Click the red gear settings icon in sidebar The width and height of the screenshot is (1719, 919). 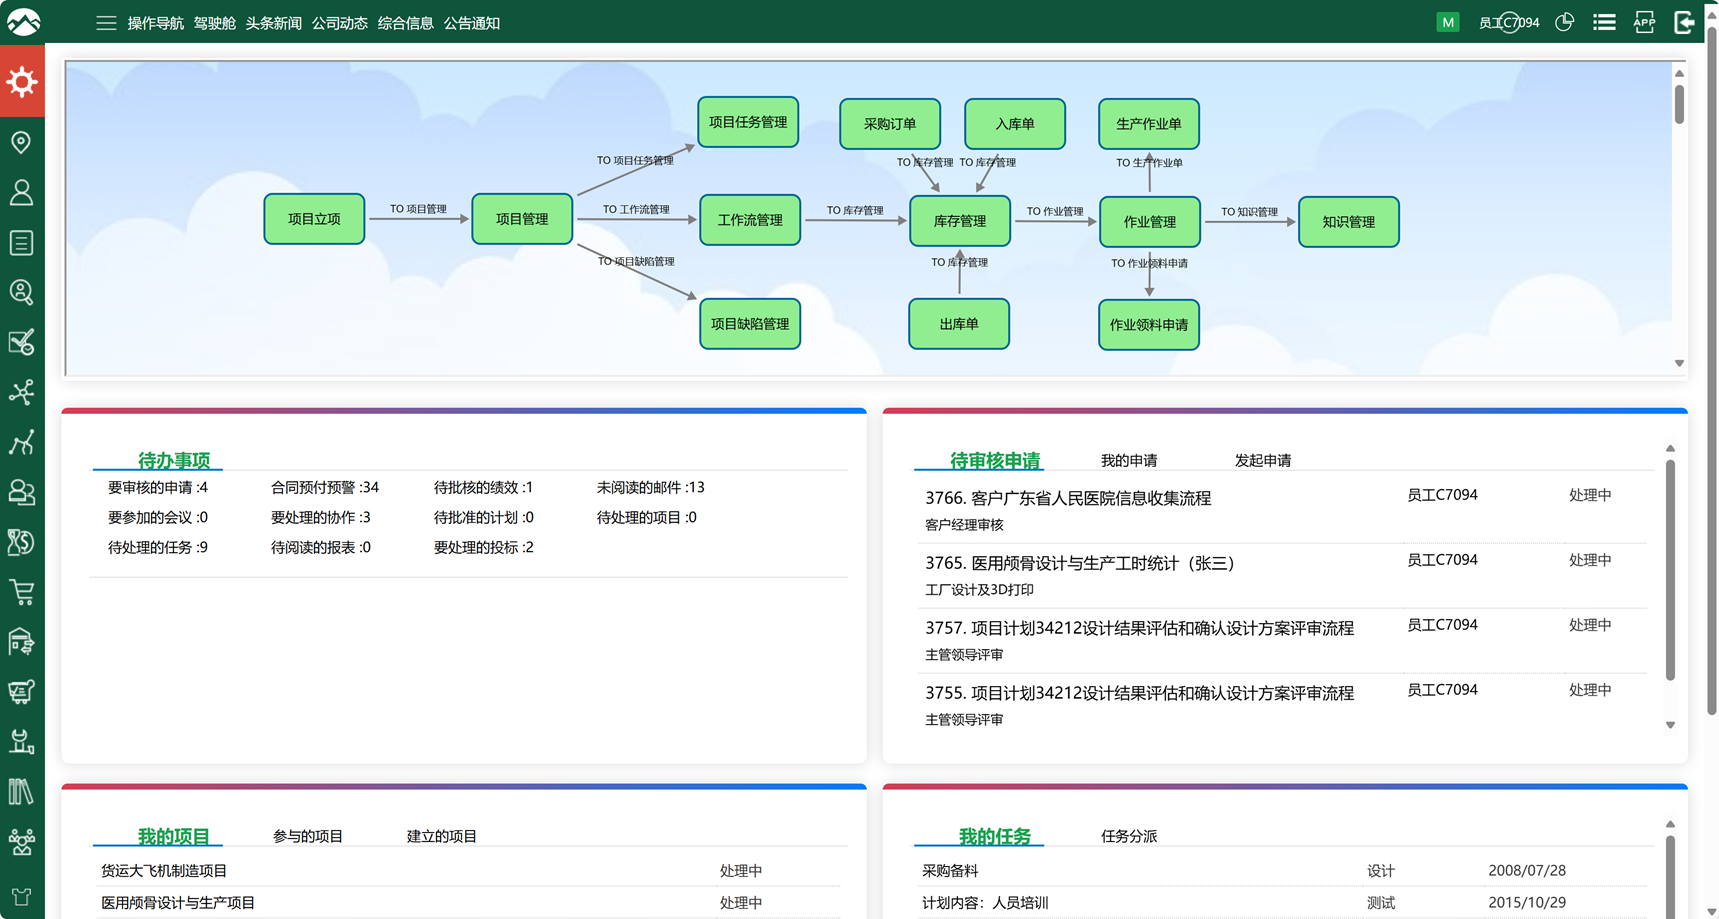tap(22, 83)
